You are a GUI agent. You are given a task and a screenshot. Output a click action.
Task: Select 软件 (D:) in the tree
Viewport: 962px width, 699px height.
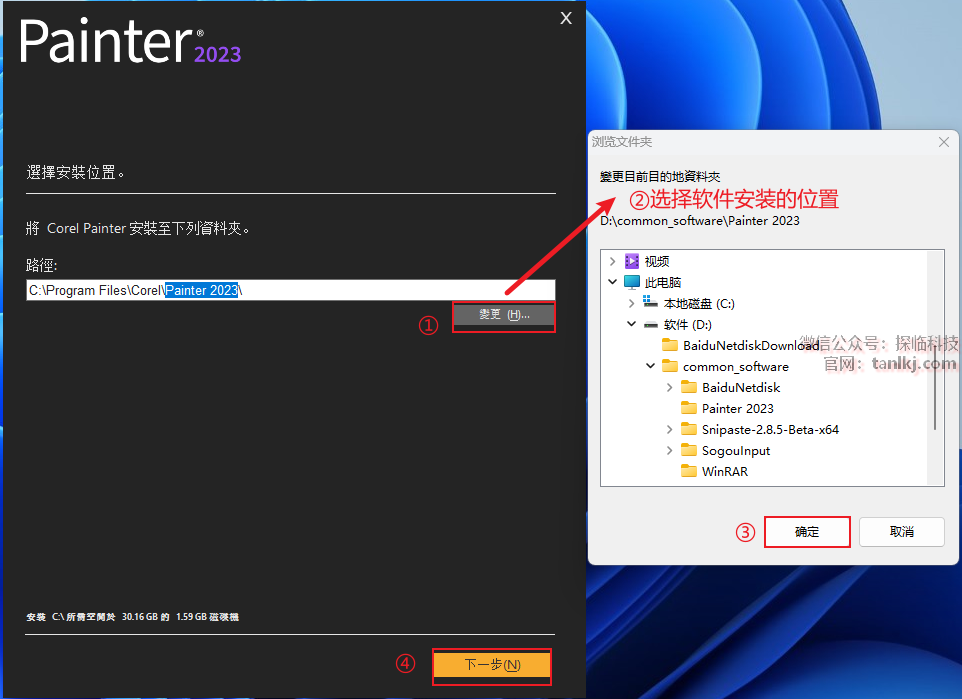688,325
